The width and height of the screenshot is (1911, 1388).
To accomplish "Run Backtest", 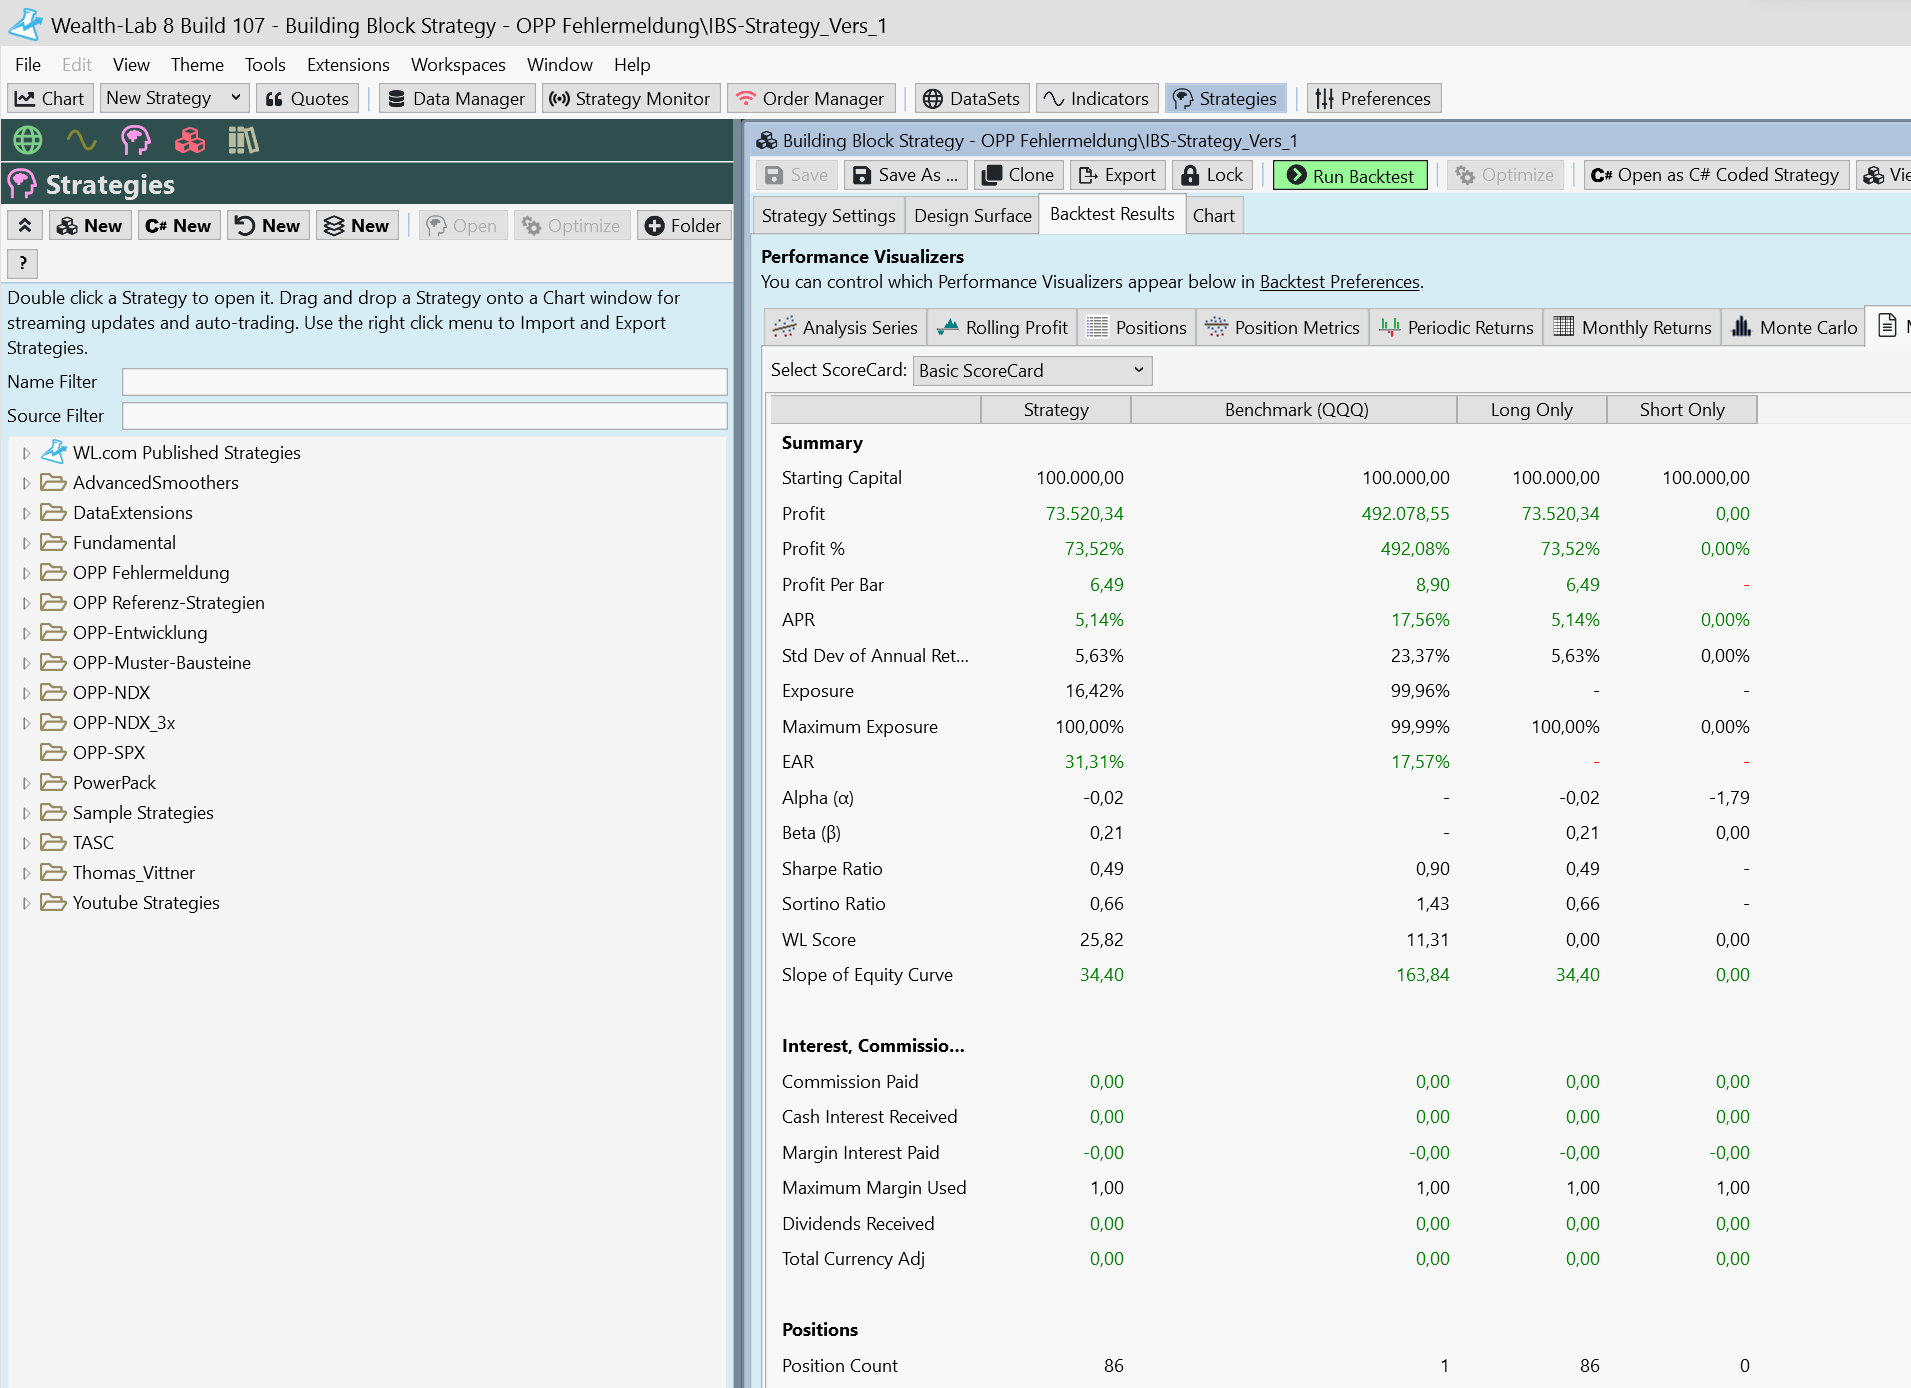I will pos(1350,175).
